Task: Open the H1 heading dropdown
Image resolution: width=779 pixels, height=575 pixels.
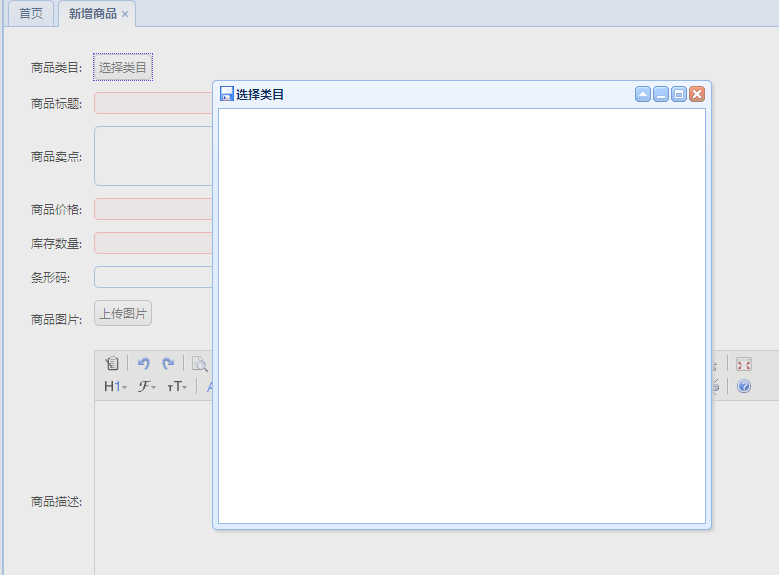Action: coord(115,386)
